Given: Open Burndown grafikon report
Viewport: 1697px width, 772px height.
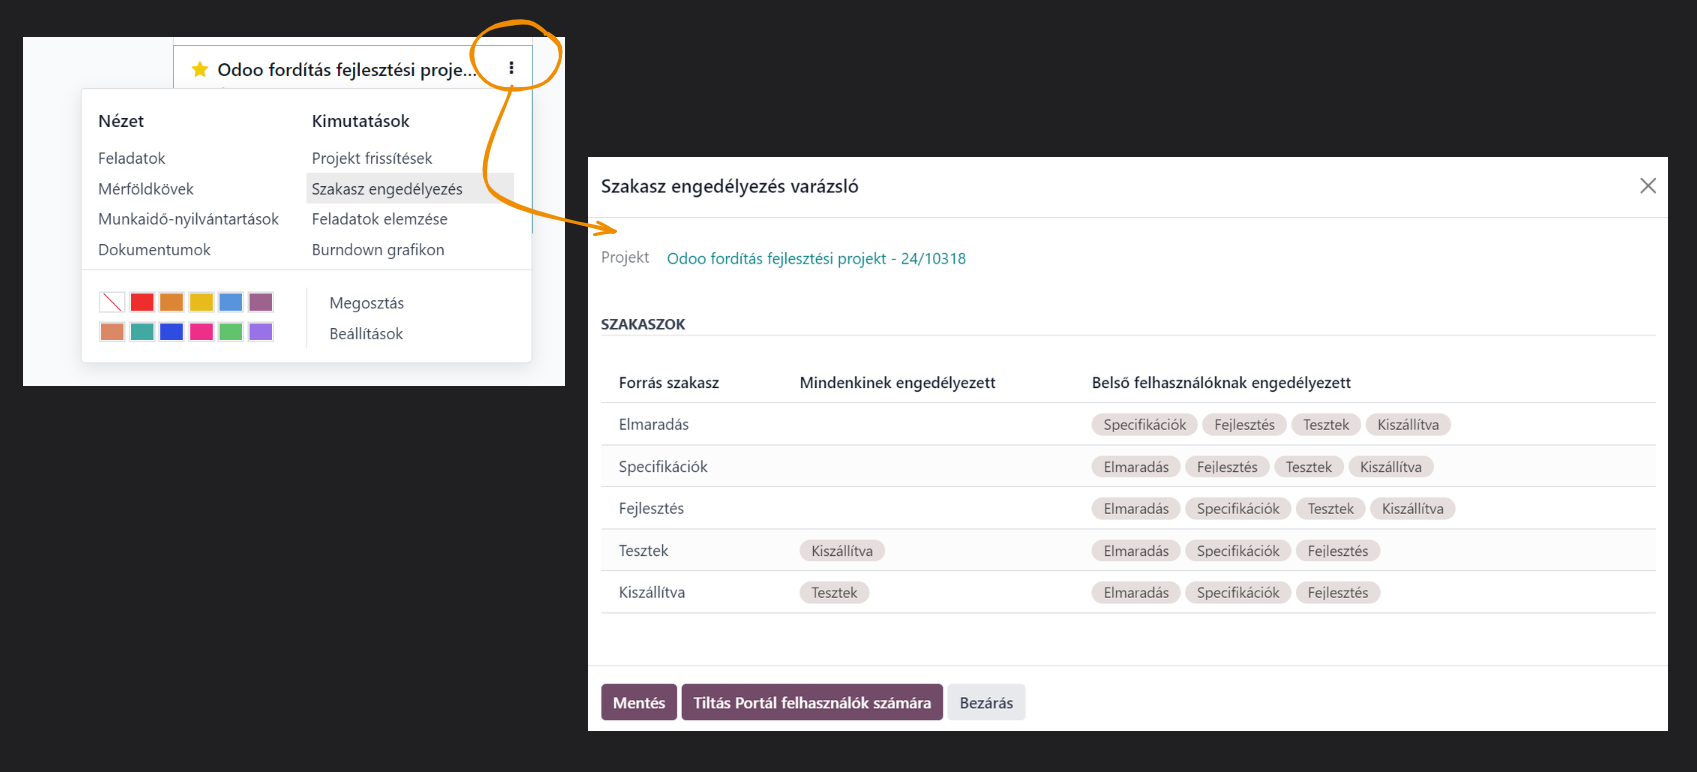Looking at the screenshot, I should click(378, 250).
